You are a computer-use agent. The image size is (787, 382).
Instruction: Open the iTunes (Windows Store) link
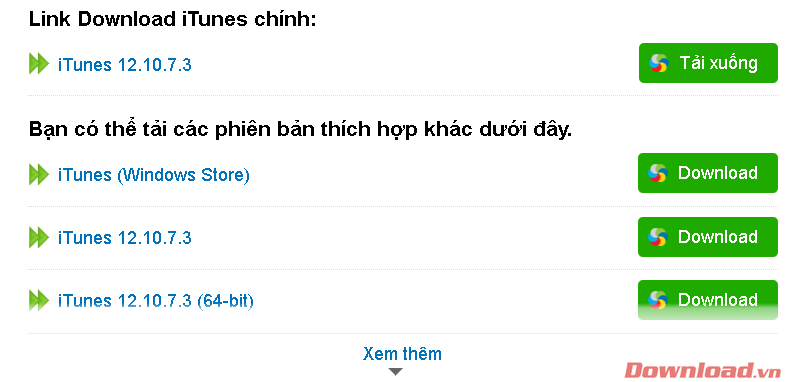point(154,175)
